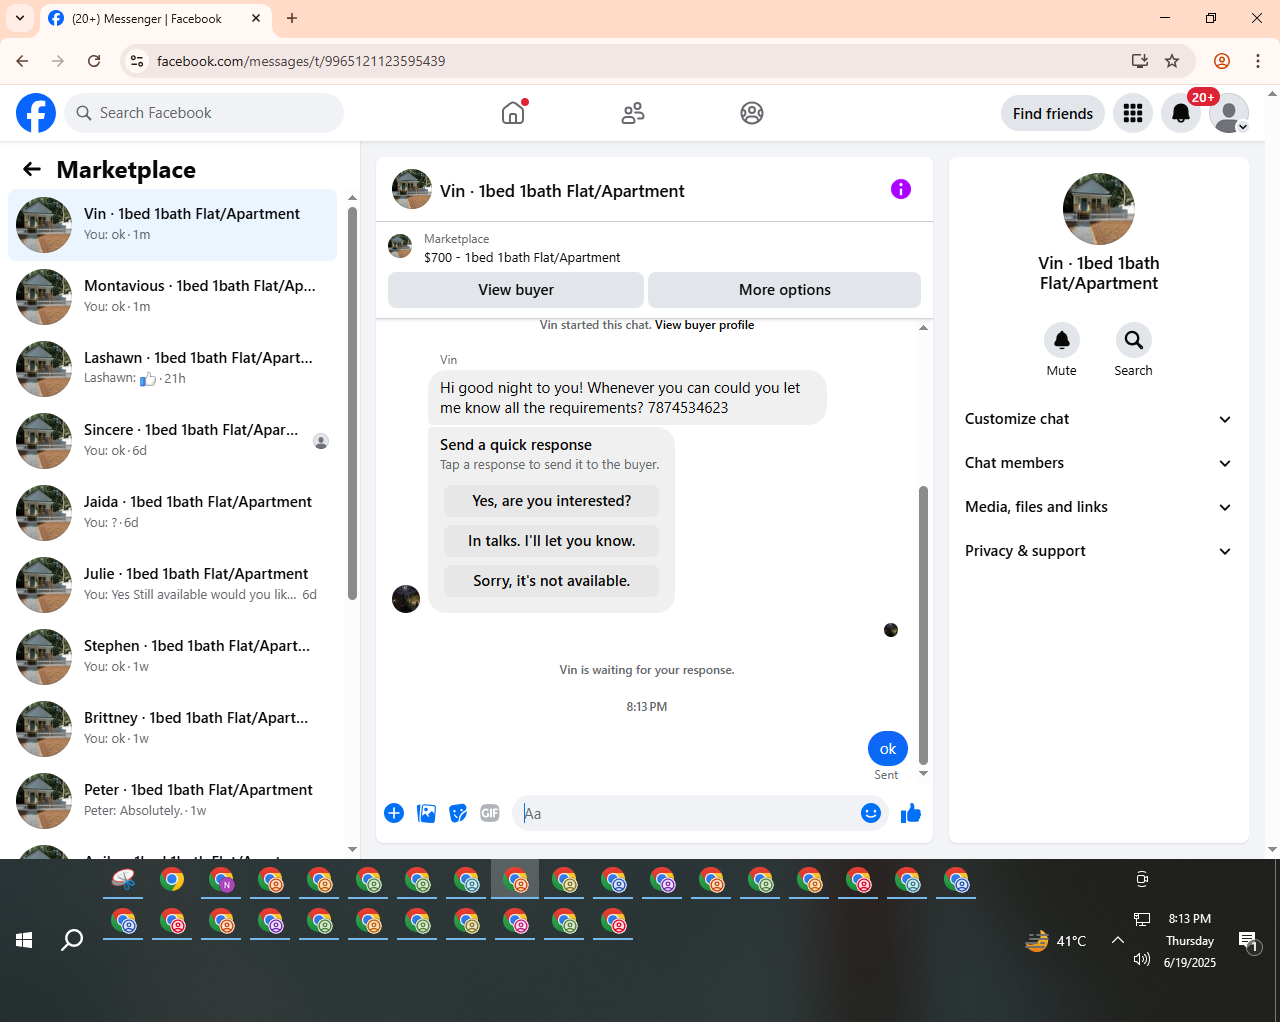Open the Chrome three-dot menu
The width and height of the screenshot is (1280, 1022).
tap(1258, 61)
